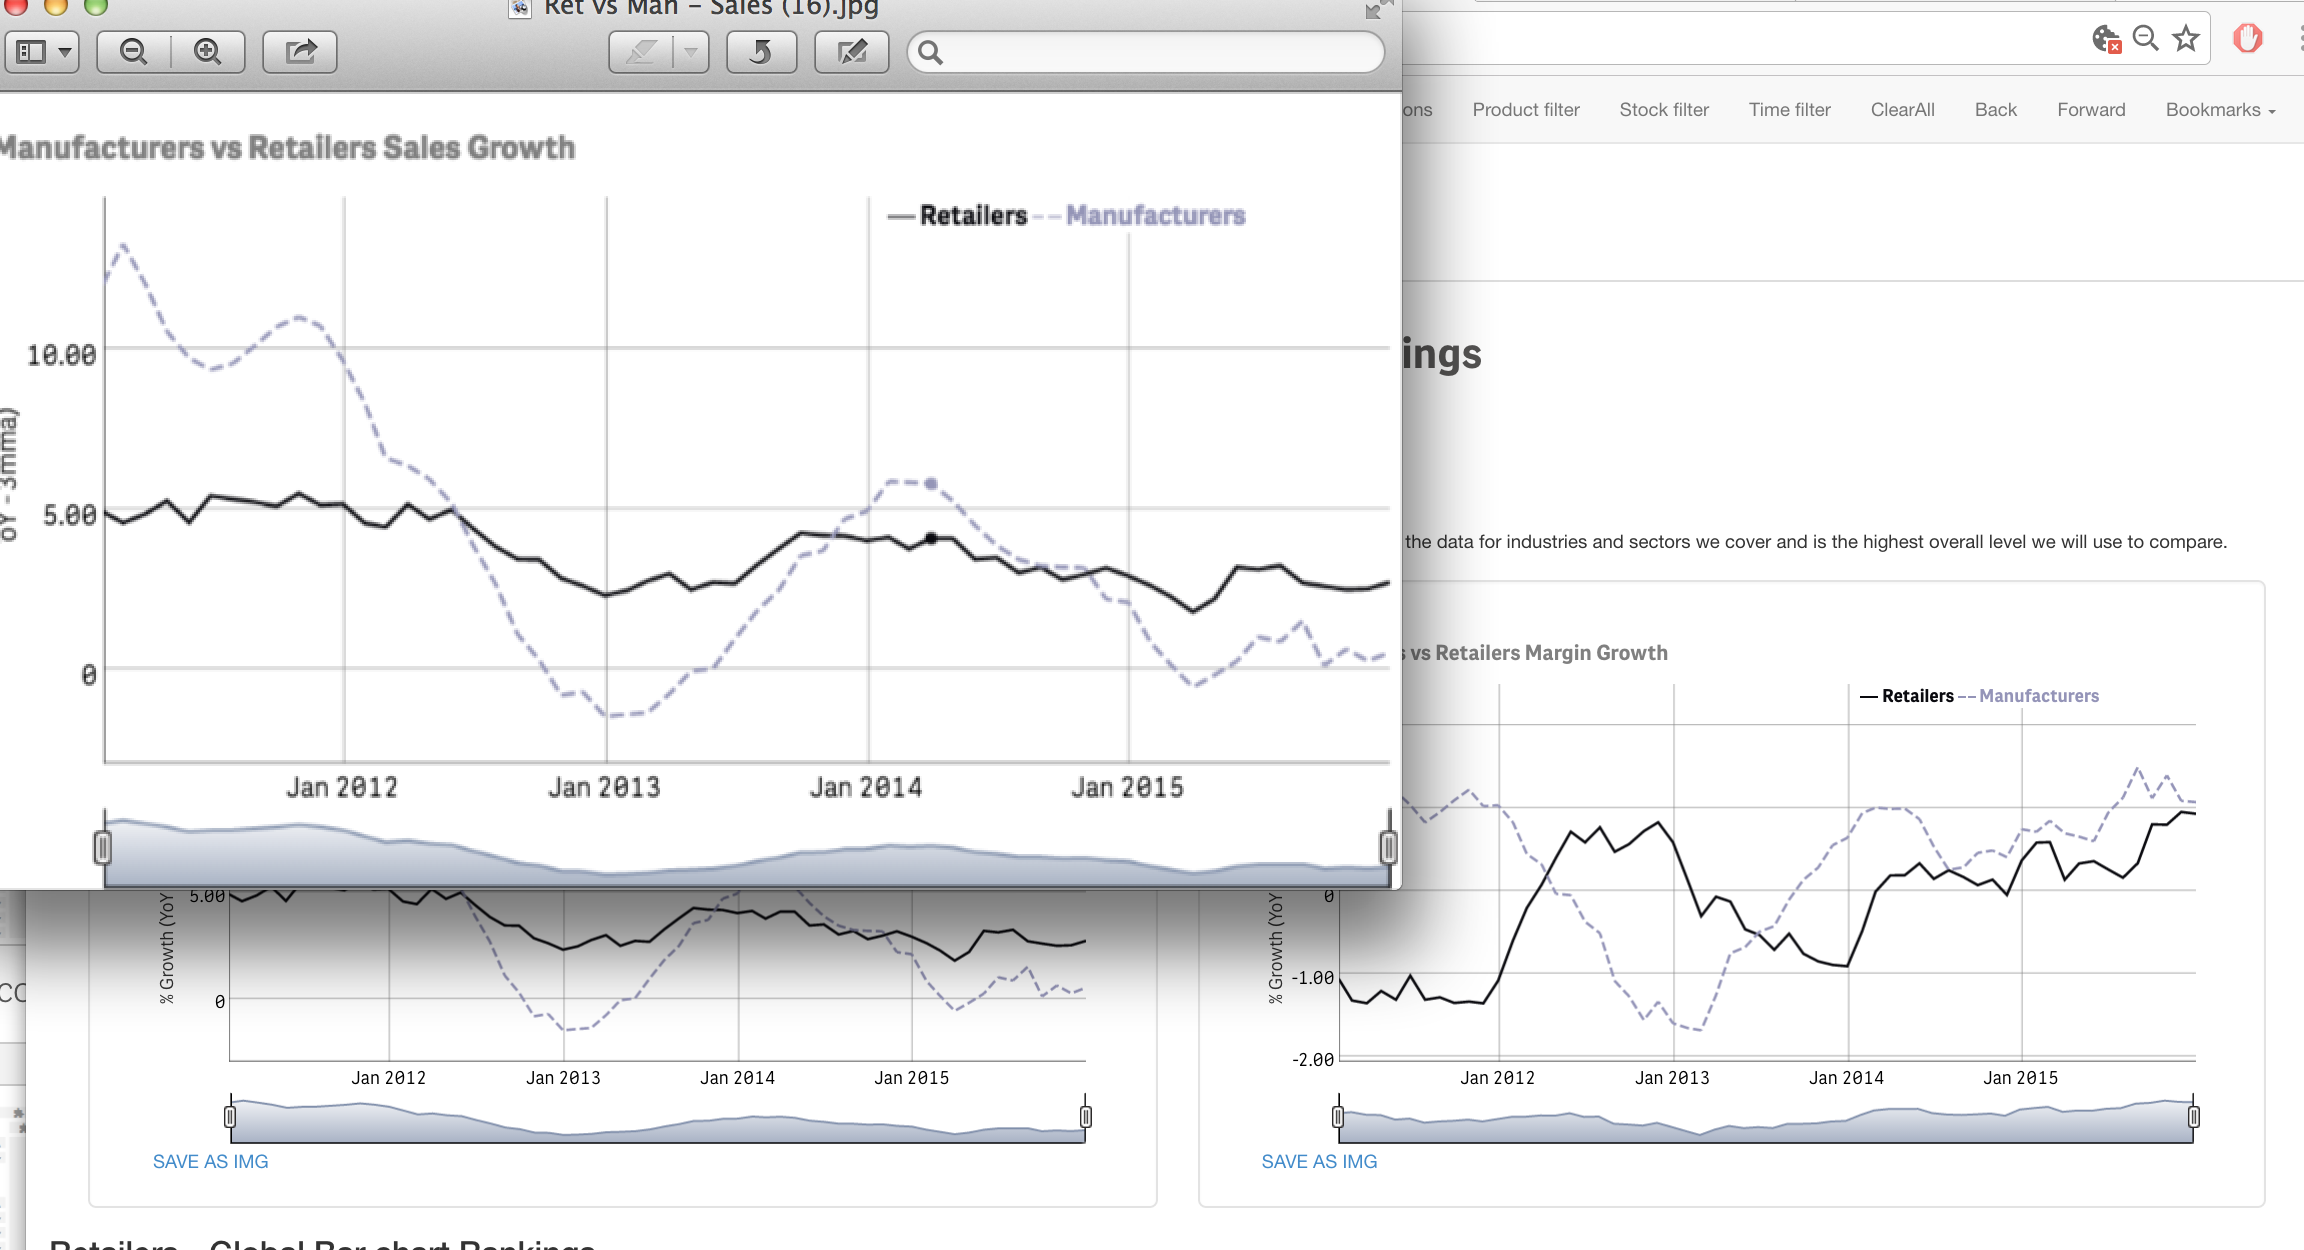Click the -2.00 axis value in margin chart

pos(1312,1059)
